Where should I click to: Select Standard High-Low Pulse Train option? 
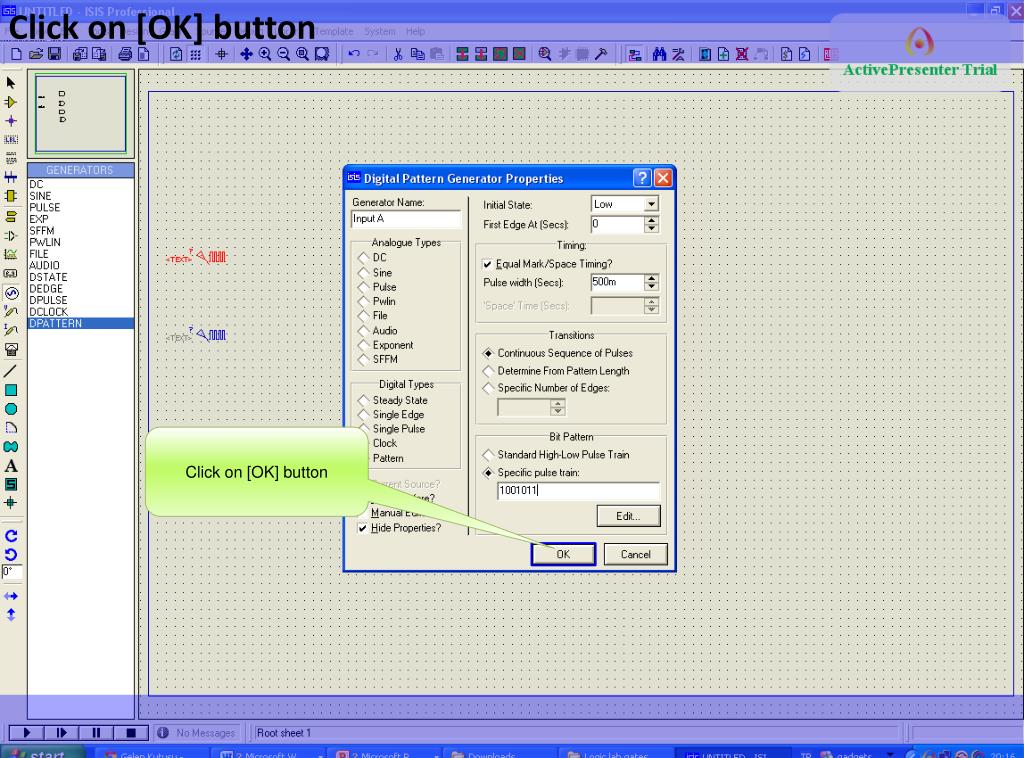[488, 454]
